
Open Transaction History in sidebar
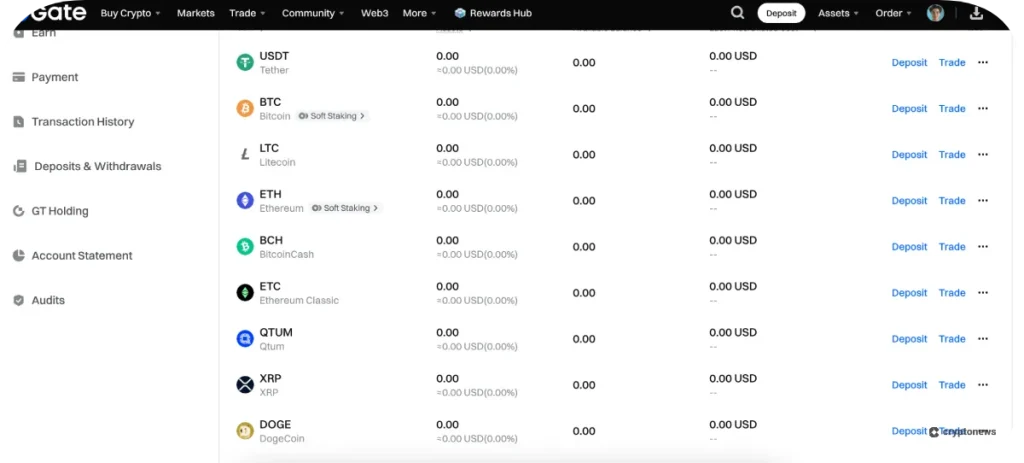point(83,121)
